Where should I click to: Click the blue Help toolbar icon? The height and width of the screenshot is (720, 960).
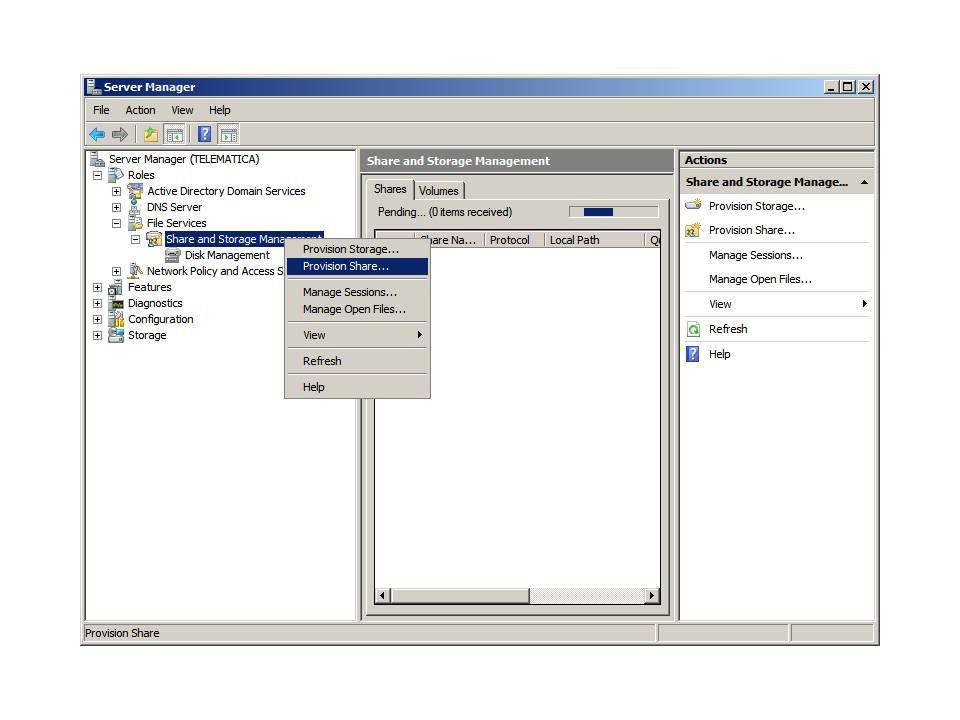tap(204, 135)
